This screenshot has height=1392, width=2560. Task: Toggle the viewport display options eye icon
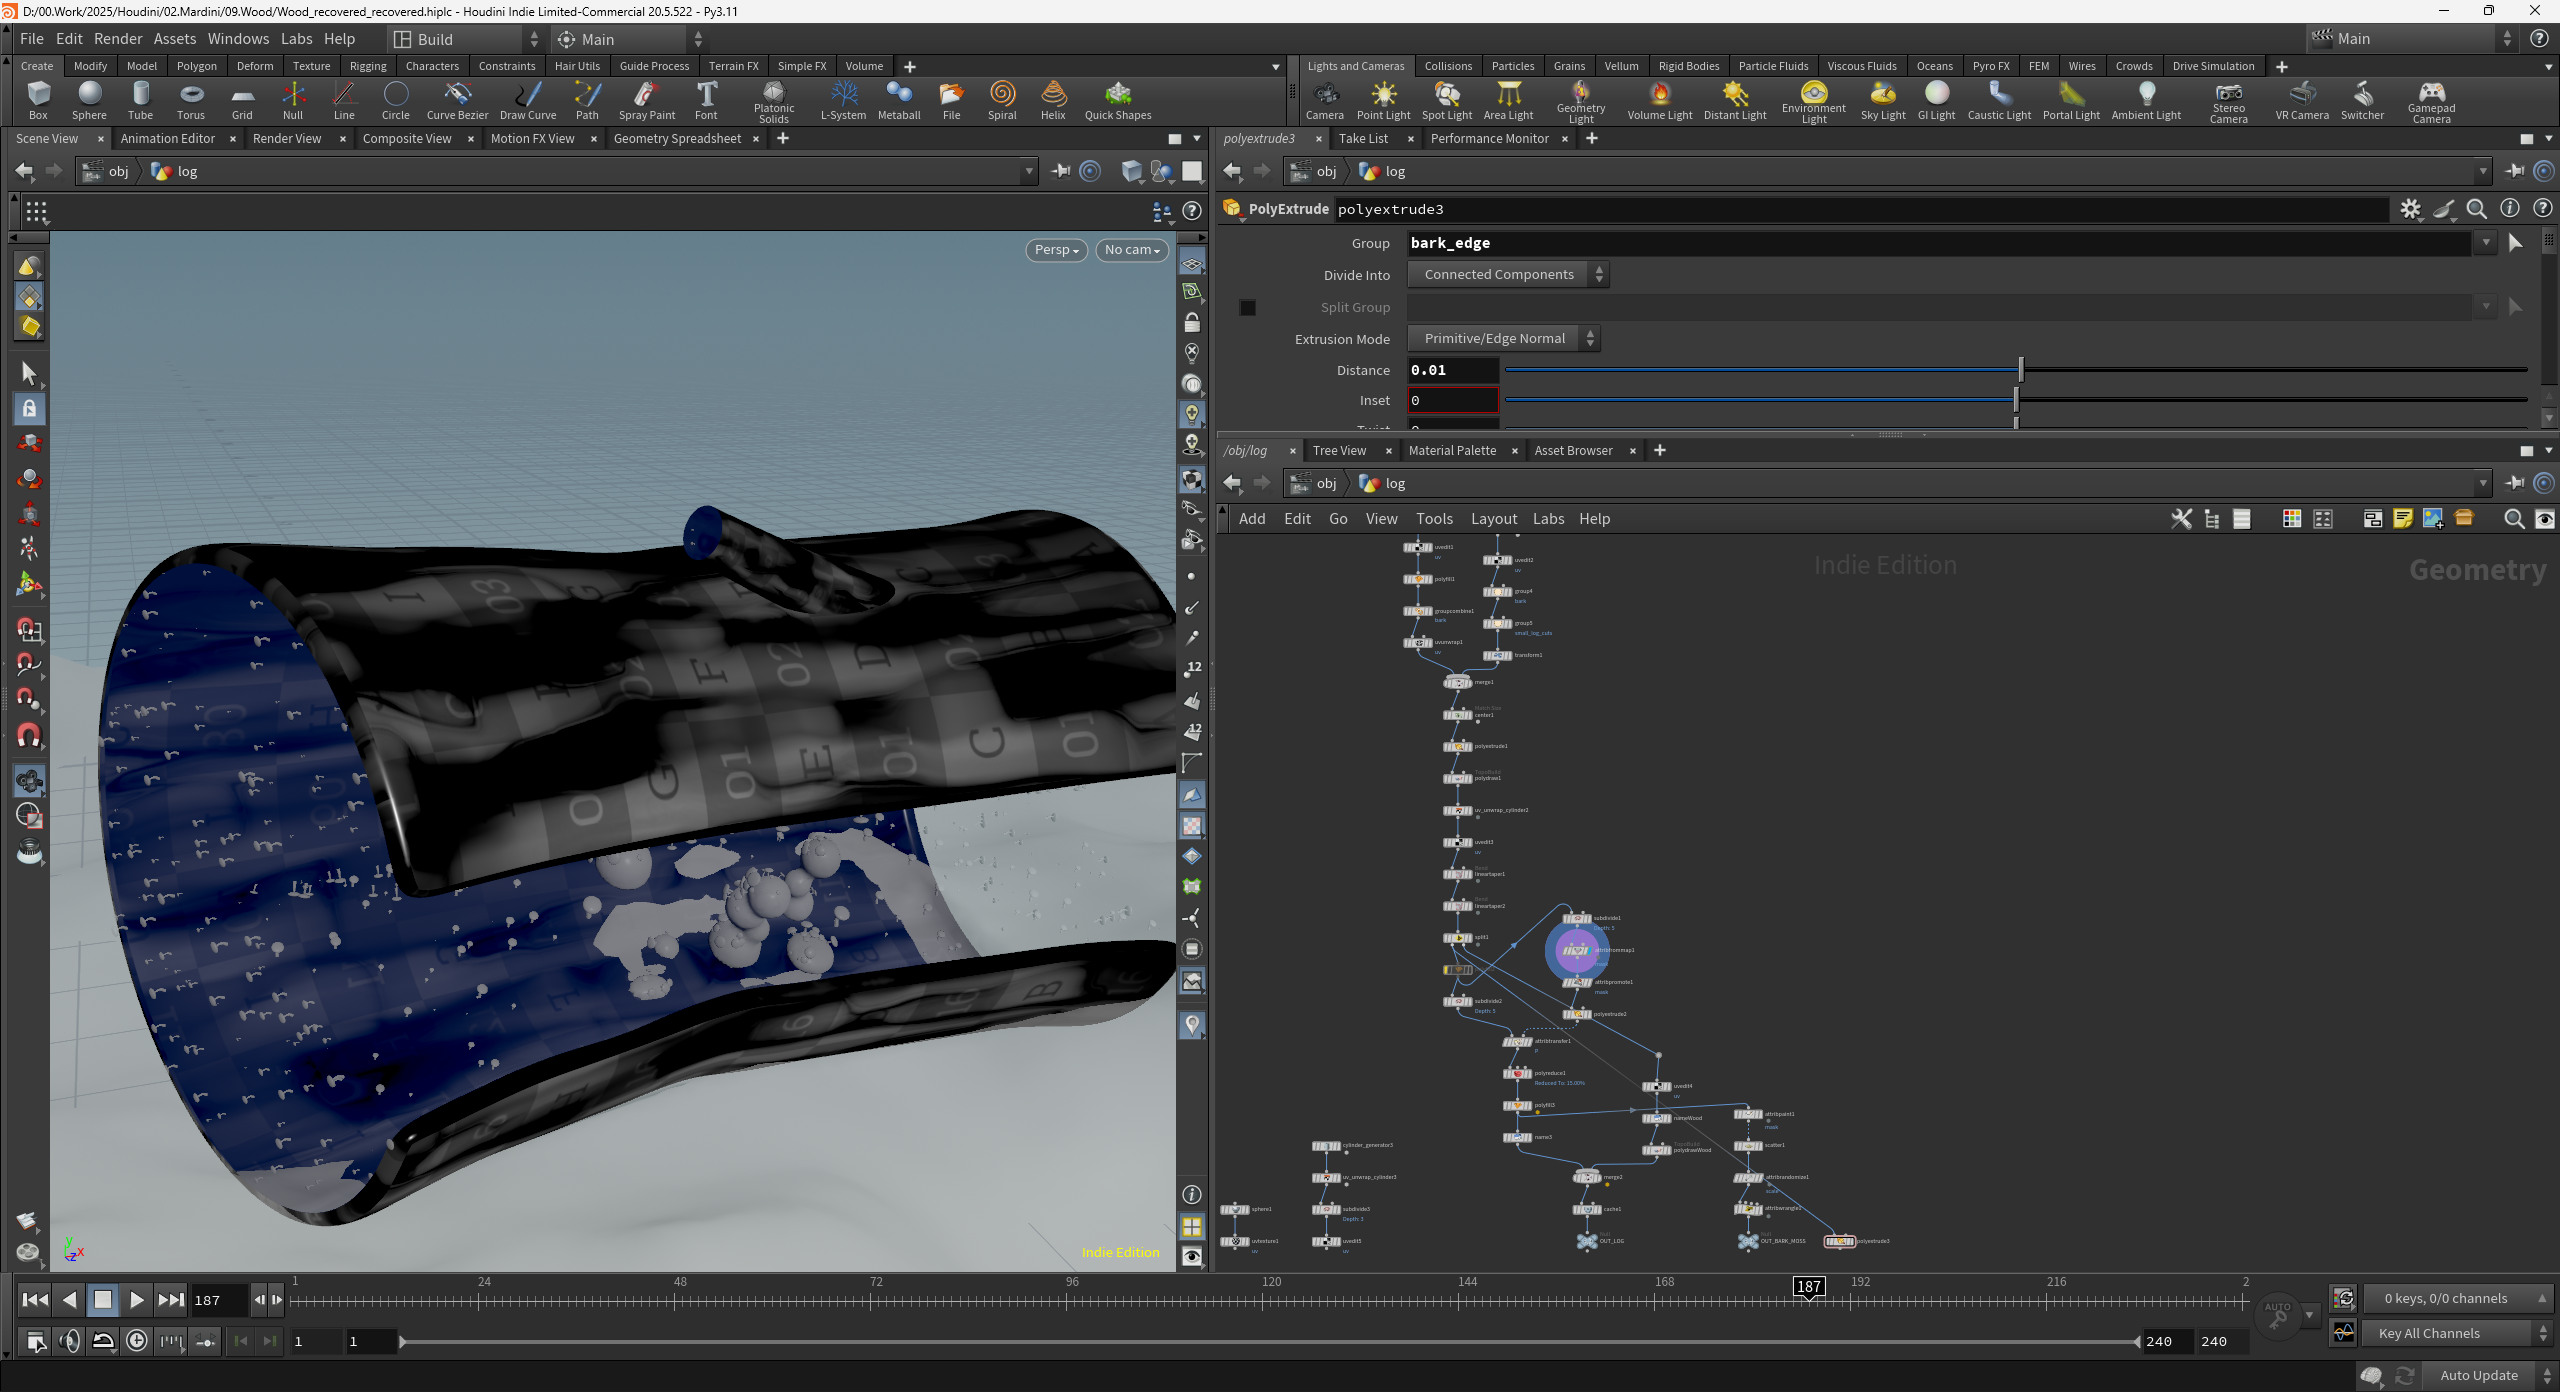[x=1192, y=1257]
